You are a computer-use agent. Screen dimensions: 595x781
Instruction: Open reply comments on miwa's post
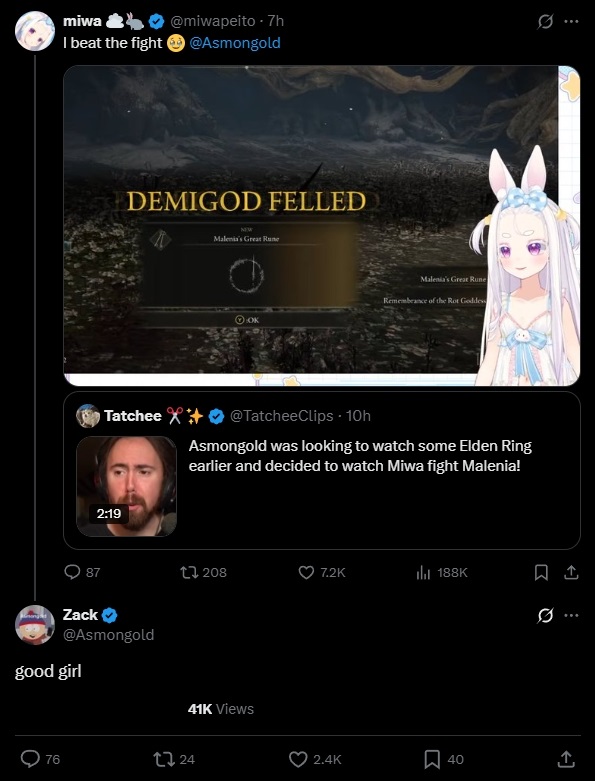(82, 572)
